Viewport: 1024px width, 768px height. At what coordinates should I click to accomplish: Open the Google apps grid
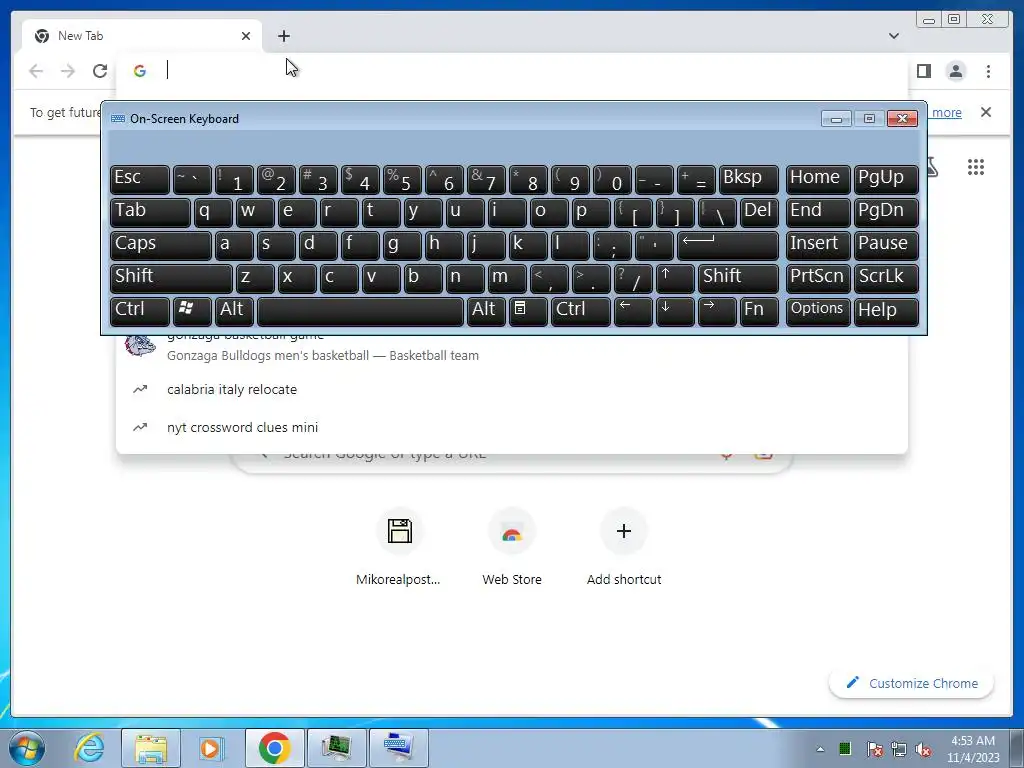coord(976,167)
